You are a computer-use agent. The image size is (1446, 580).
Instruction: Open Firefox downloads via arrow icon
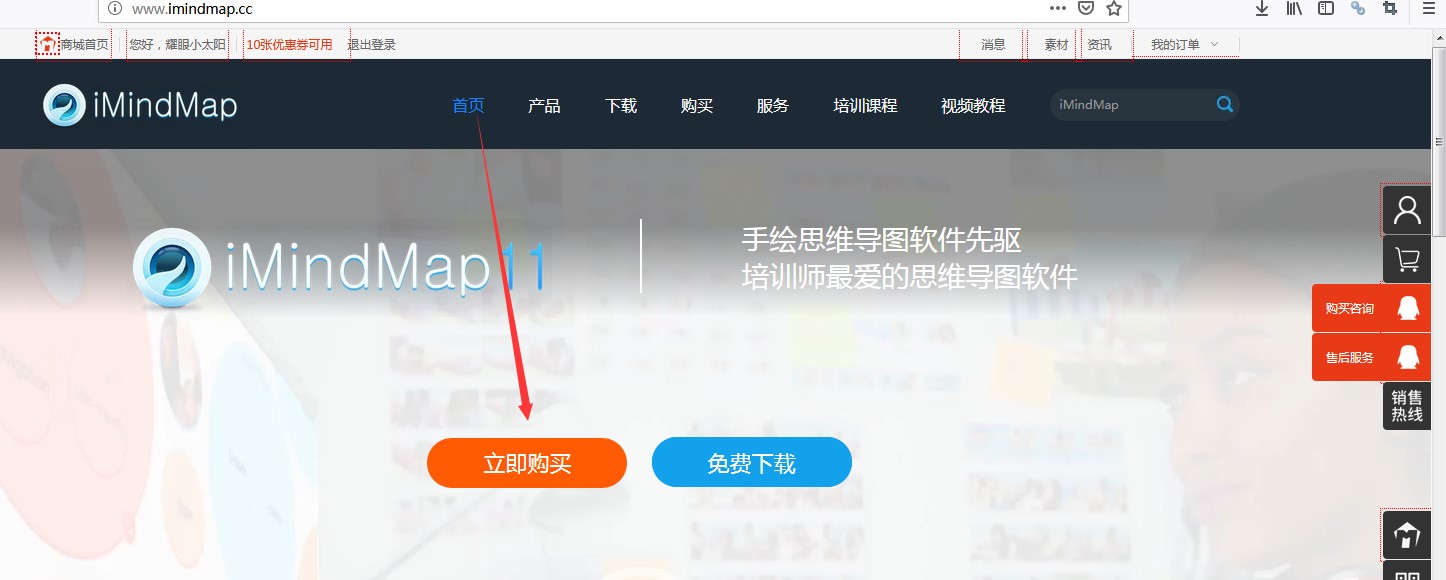pos(1261,9)
